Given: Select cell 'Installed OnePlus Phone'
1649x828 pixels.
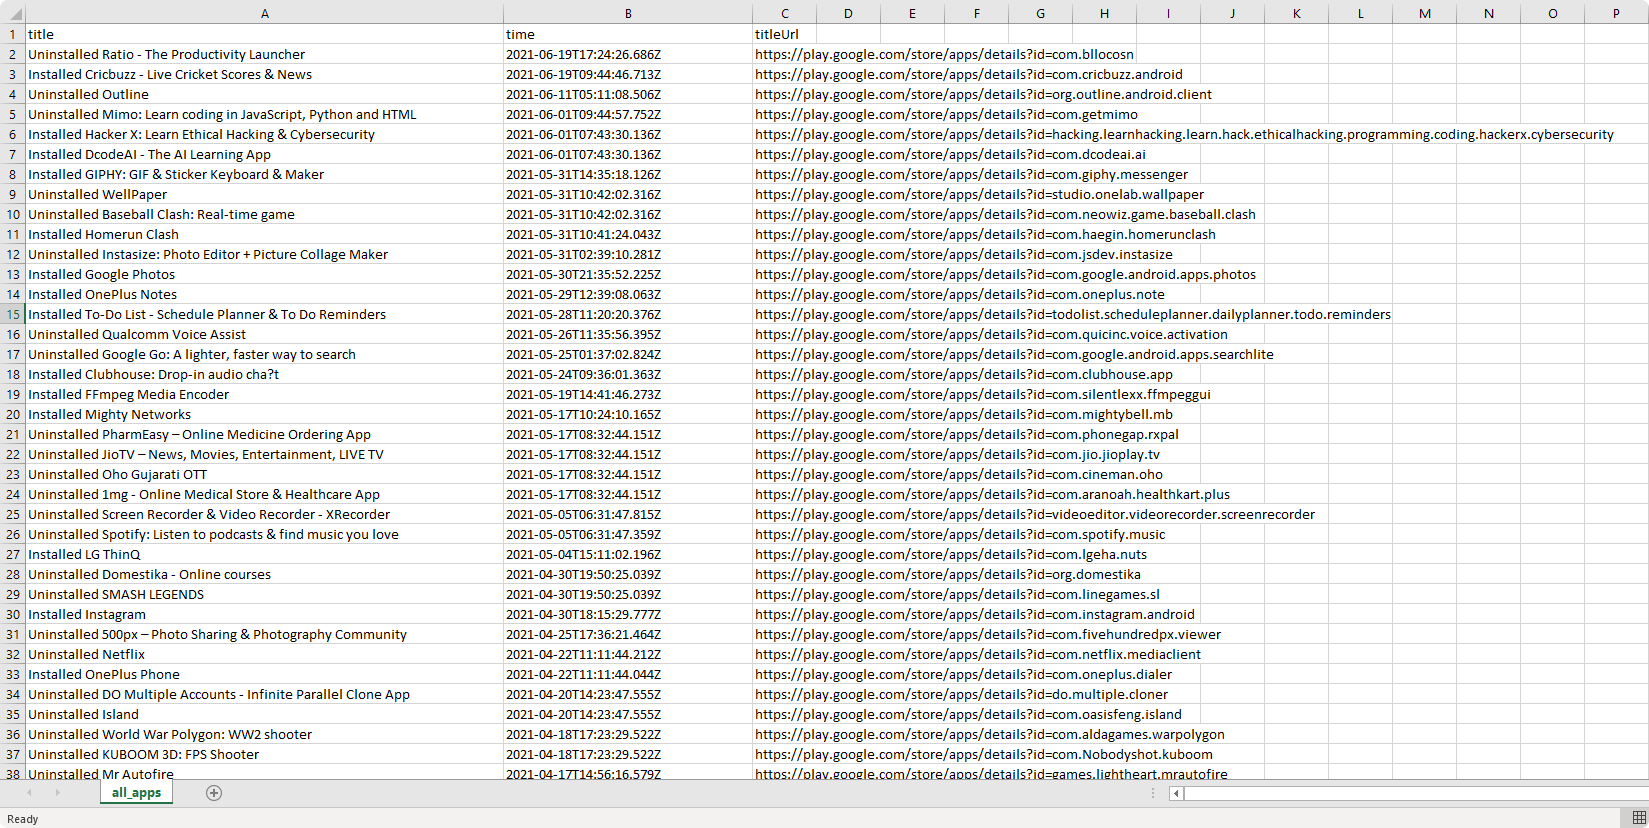Looking at the screenshot, I should 264,674.
